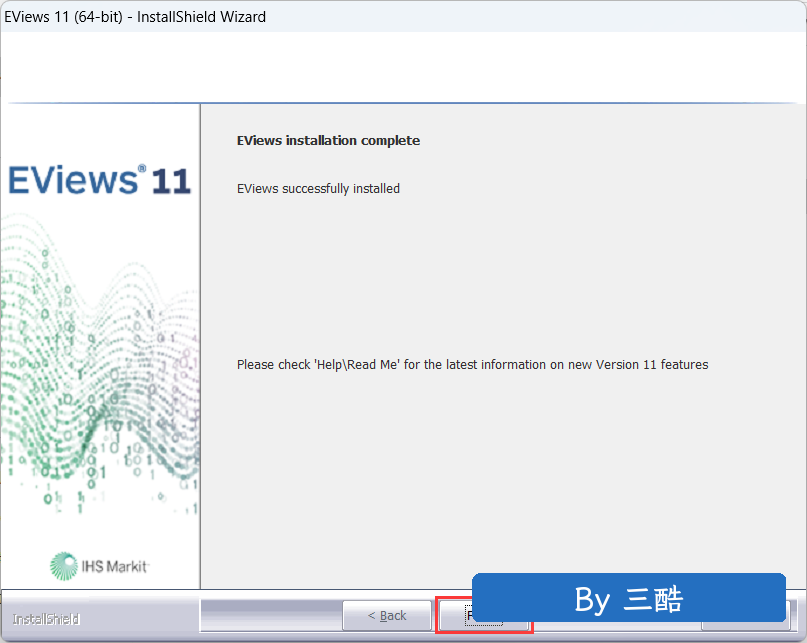This screenshot has width=807, height=643.
Task: Click the InstallShield label in the footer
Action: (46, 619)
